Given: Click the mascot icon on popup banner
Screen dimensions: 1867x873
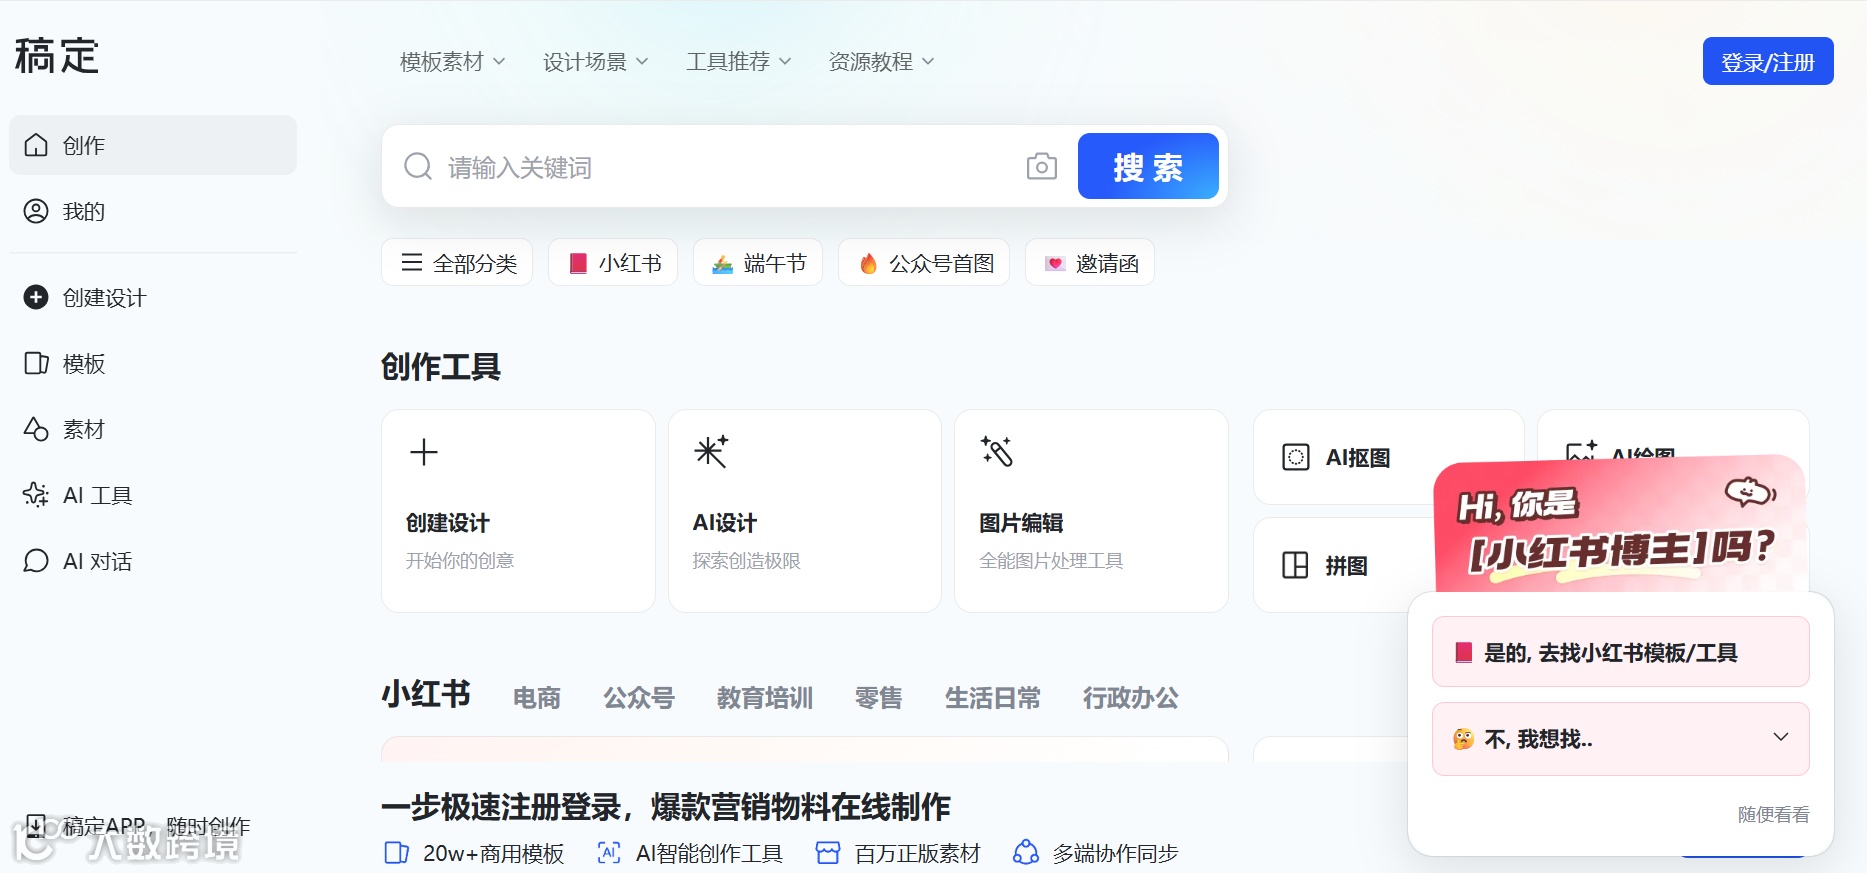Looking at the screenshot, I should click(1750, 491).
